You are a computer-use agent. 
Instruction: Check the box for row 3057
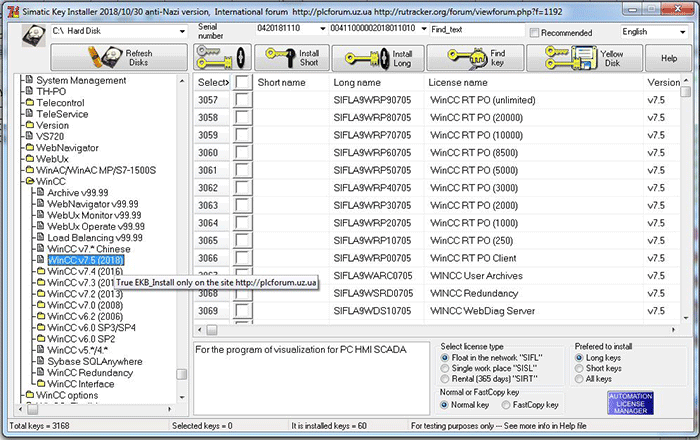pos(241,100)
